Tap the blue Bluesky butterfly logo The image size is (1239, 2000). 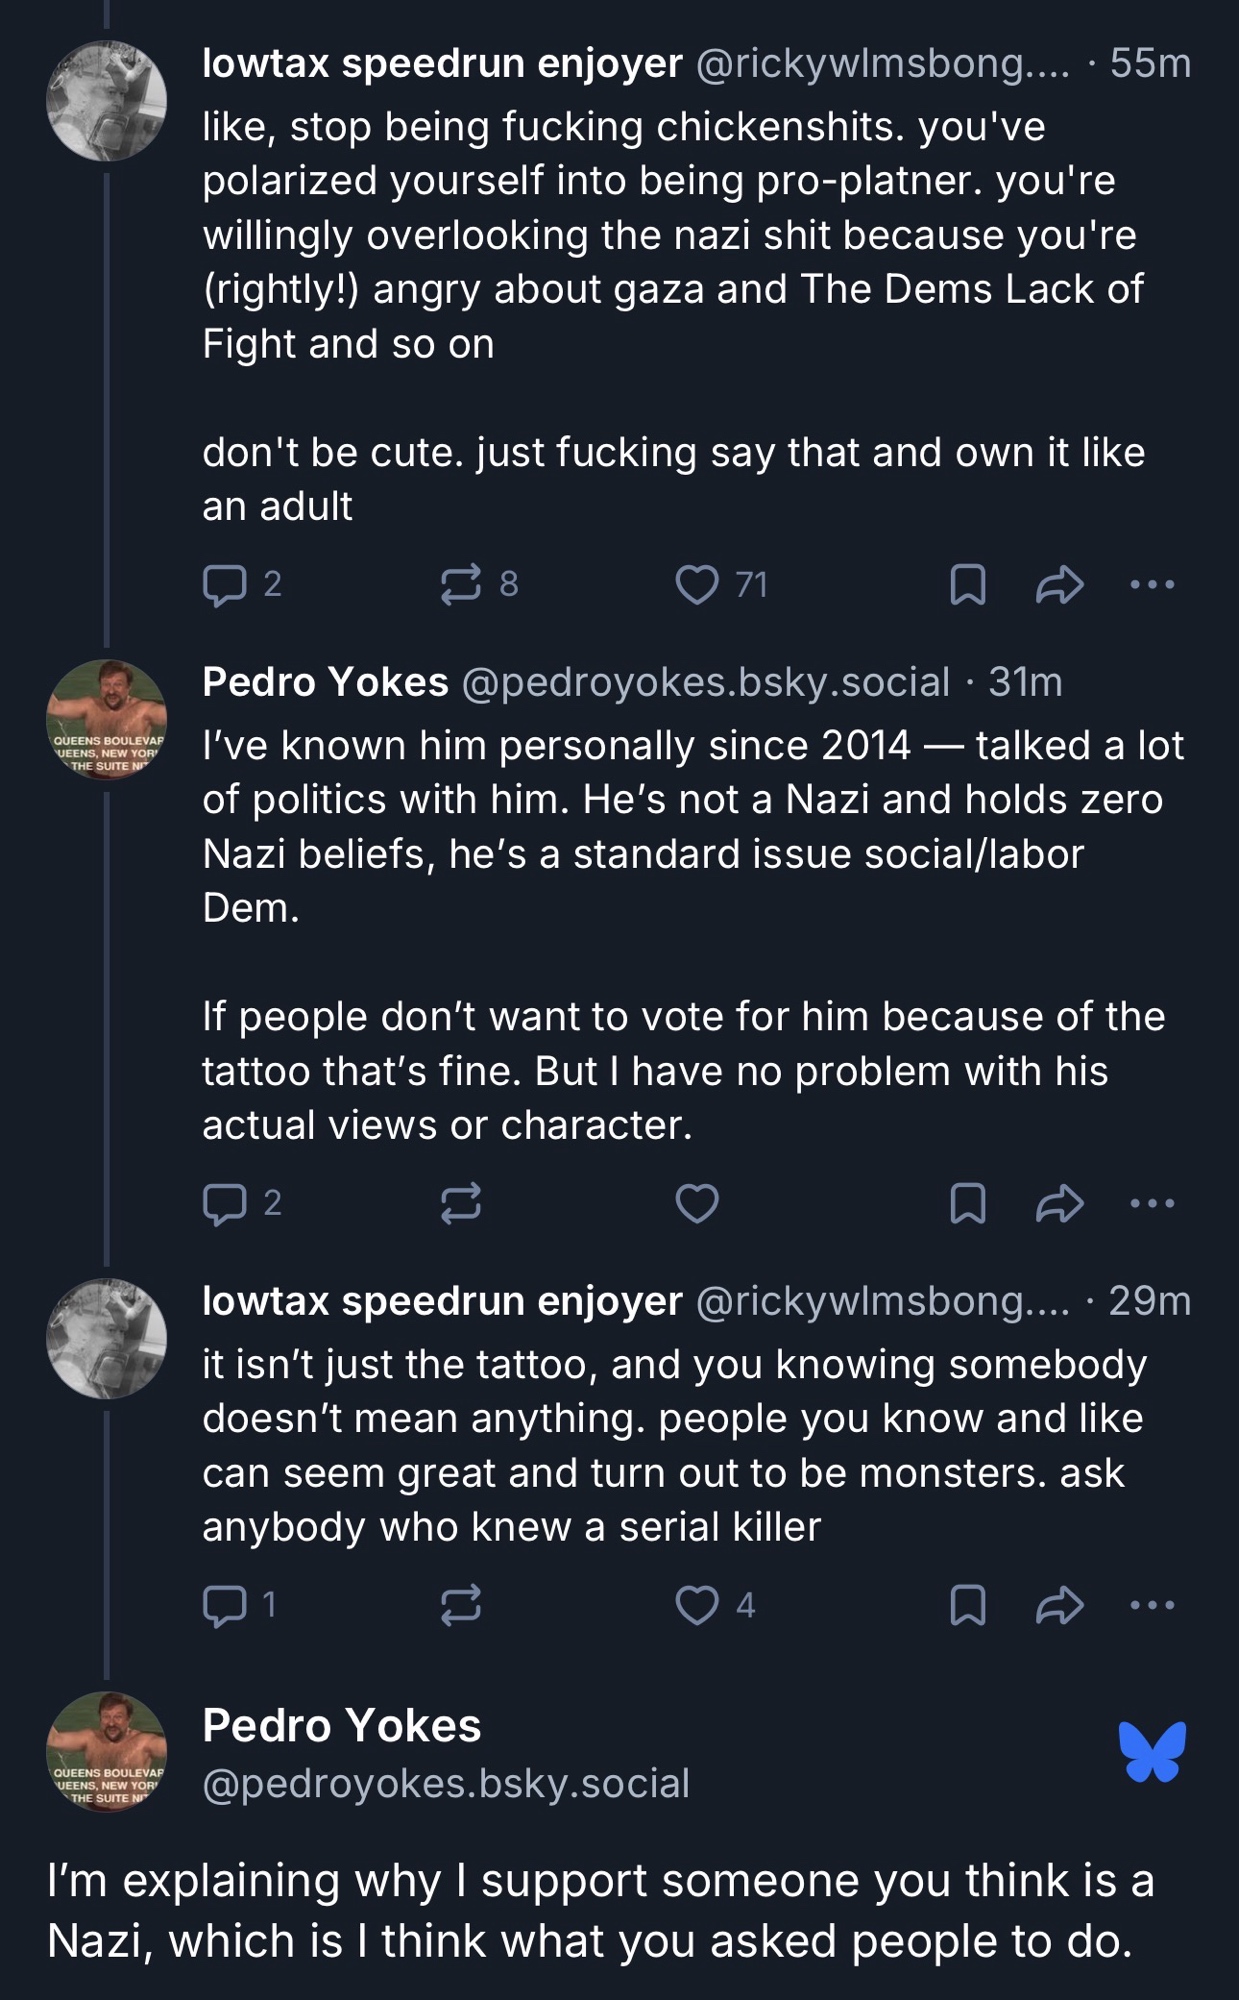[x=1152, y=1751]
